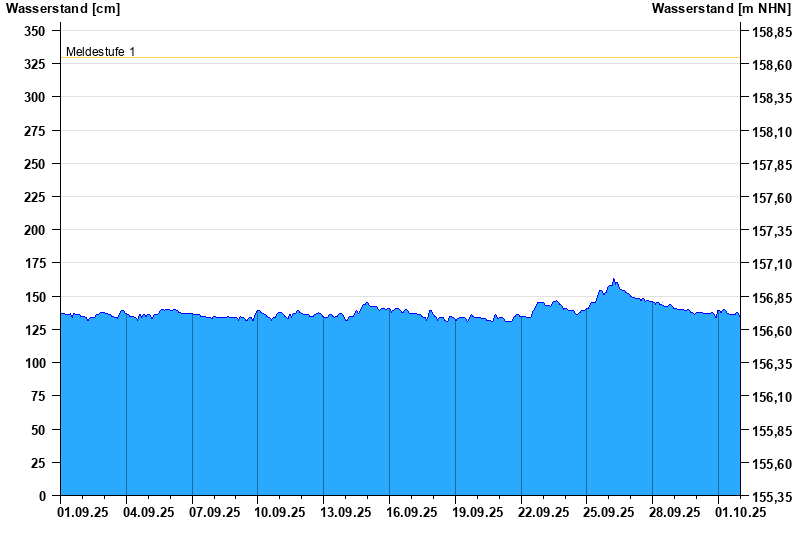
Task: Click the 156,85 m NHN value
Action: [x=772, y=298]
